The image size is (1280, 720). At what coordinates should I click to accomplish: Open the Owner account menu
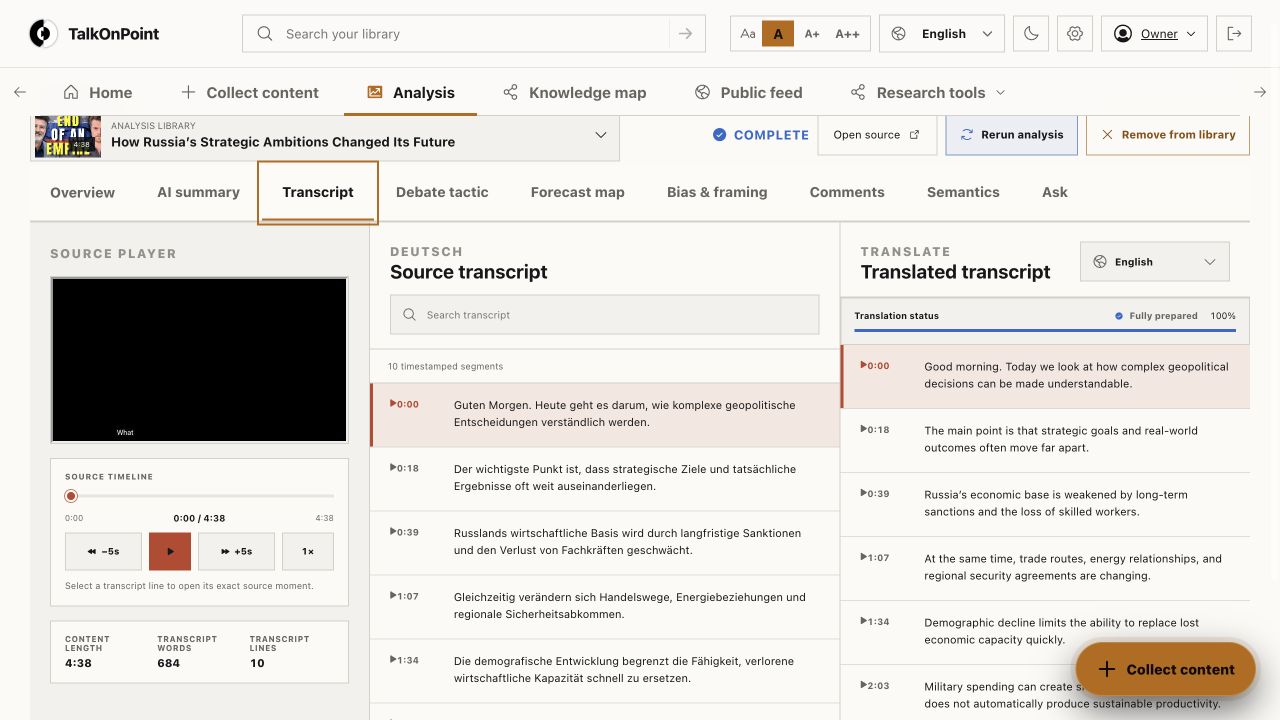(1154, 34)
